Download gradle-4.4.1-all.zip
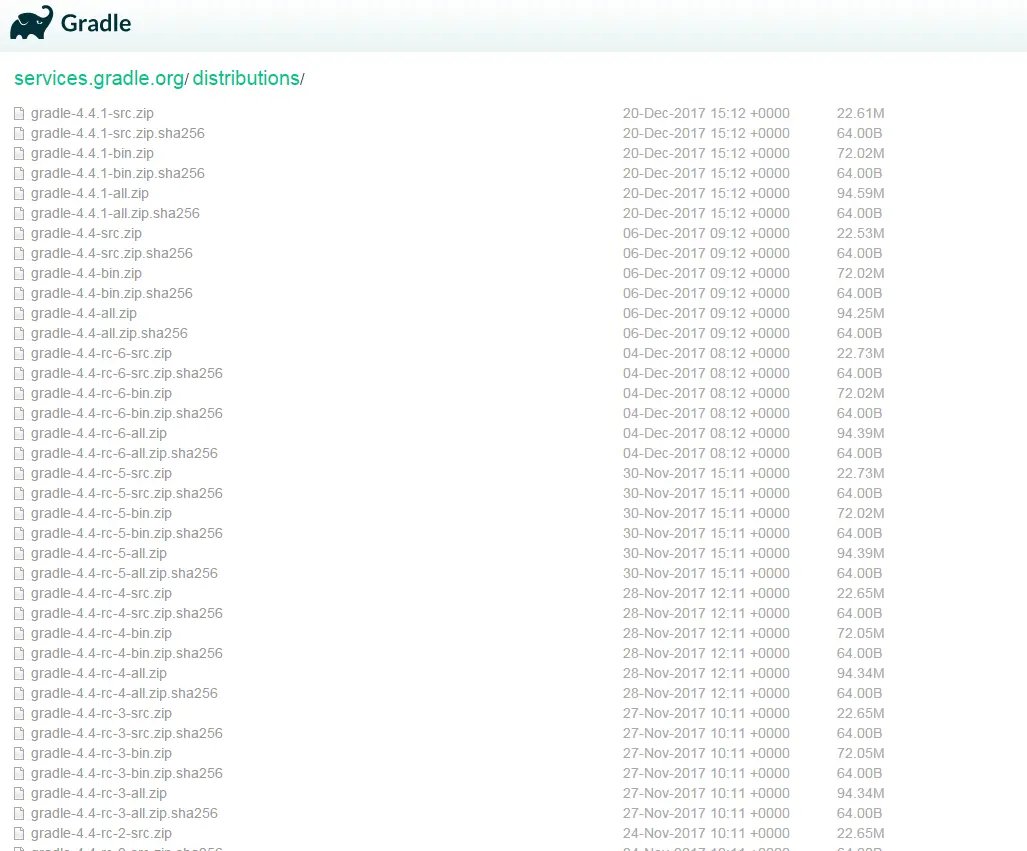Screen dimensions: 1027x851 pyautogui.click(x=90, y=193)
